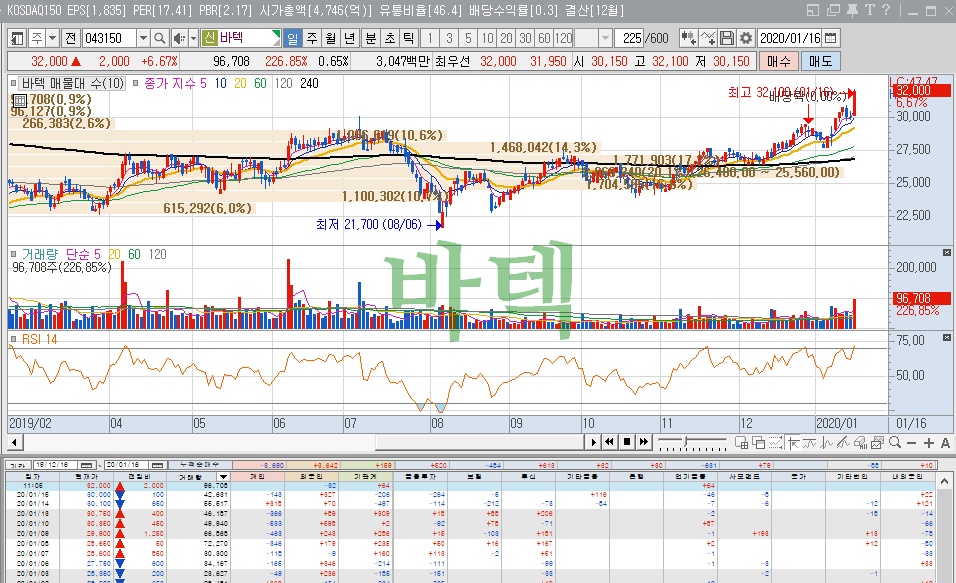Select the 60 interval button

pos(544,38)
